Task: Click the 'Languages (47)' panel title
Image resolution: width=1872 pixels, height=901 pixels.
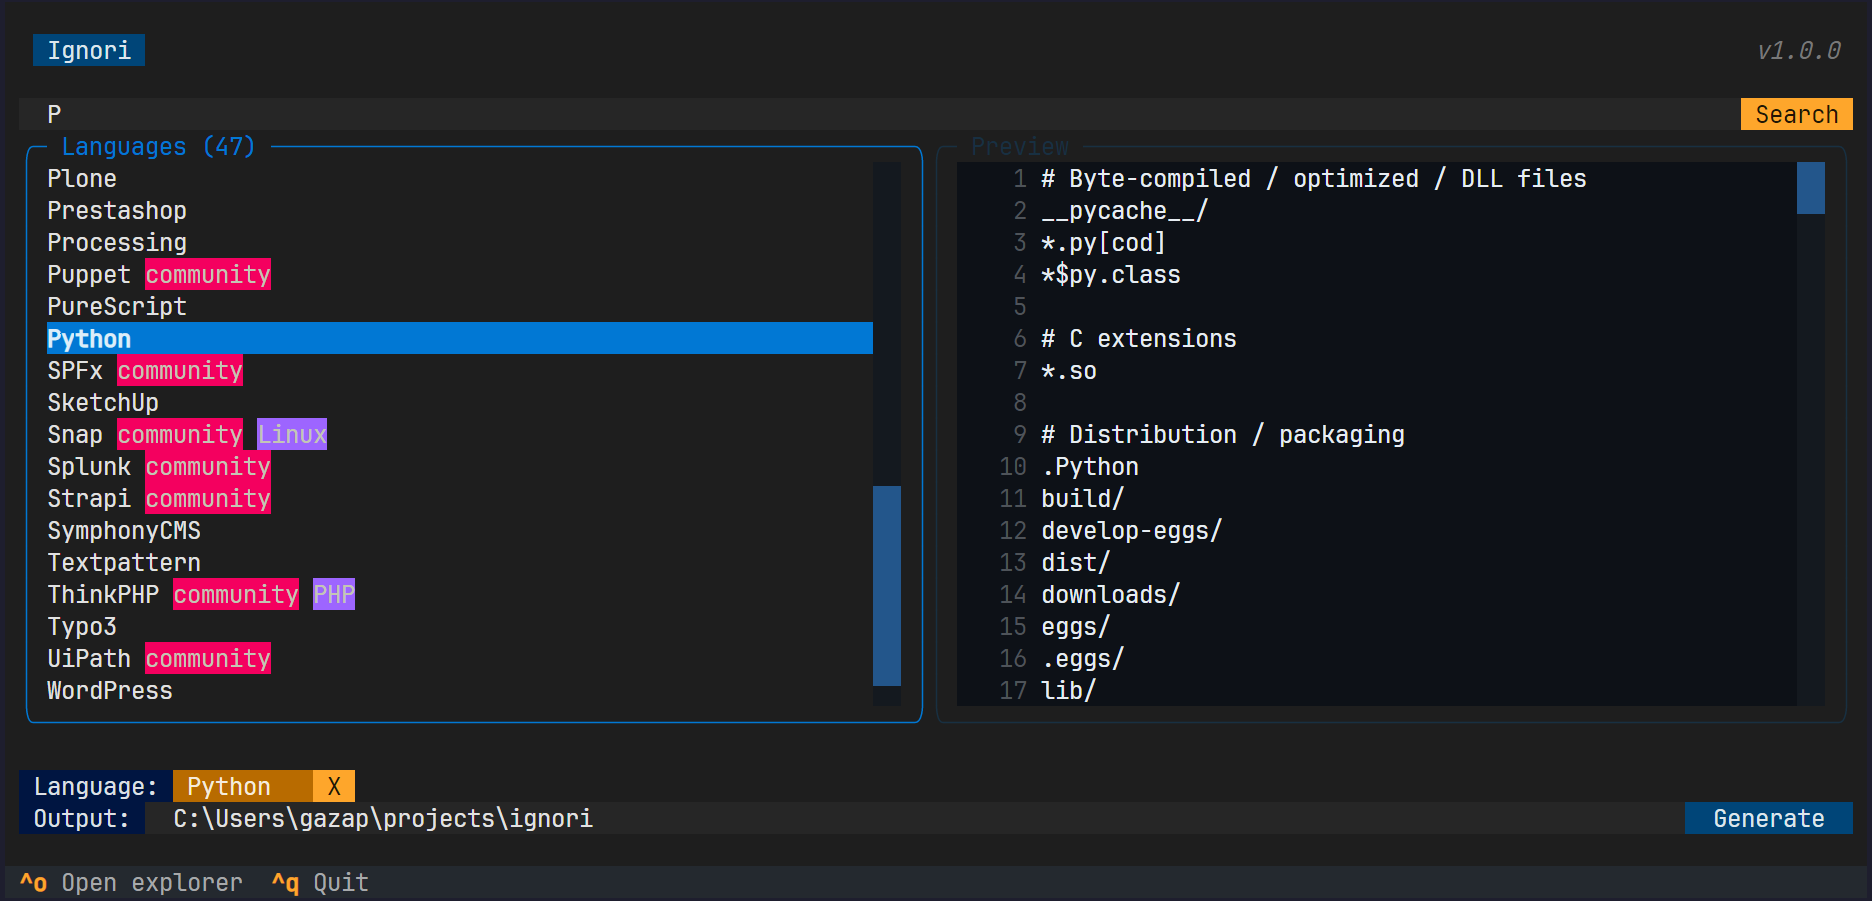Action: pos(159,146)
